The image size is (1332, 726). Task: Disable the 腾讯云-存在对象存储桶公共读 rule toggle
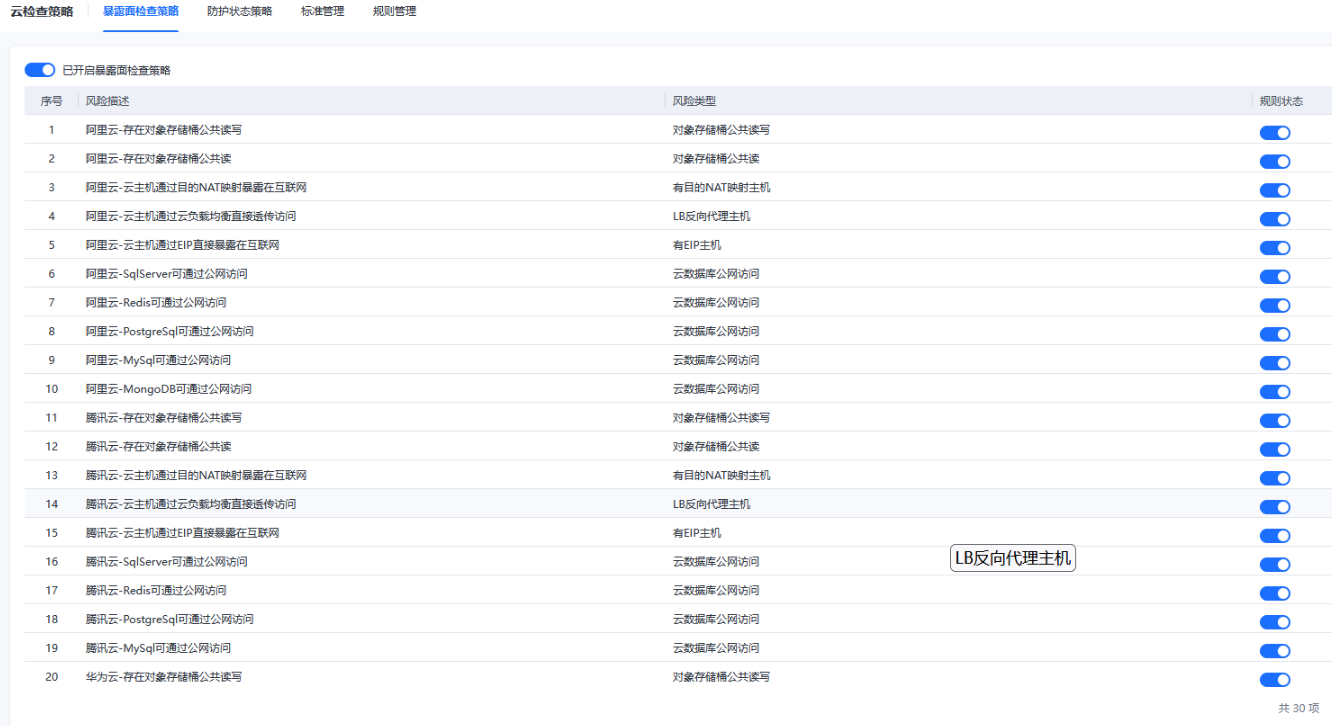pos(1275,449)
